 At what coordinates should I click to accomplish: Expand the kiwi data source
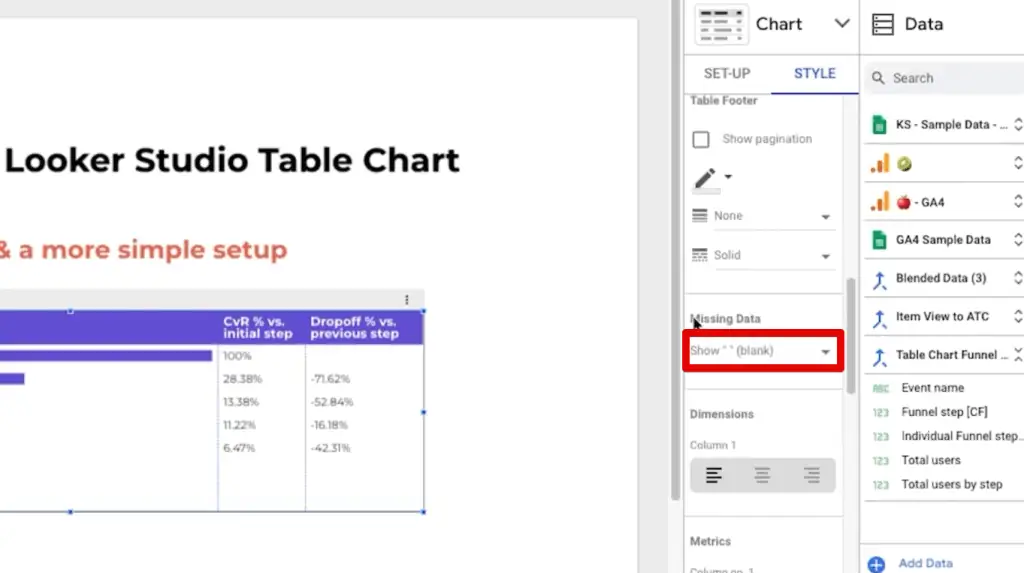(x=1017, y=163)
